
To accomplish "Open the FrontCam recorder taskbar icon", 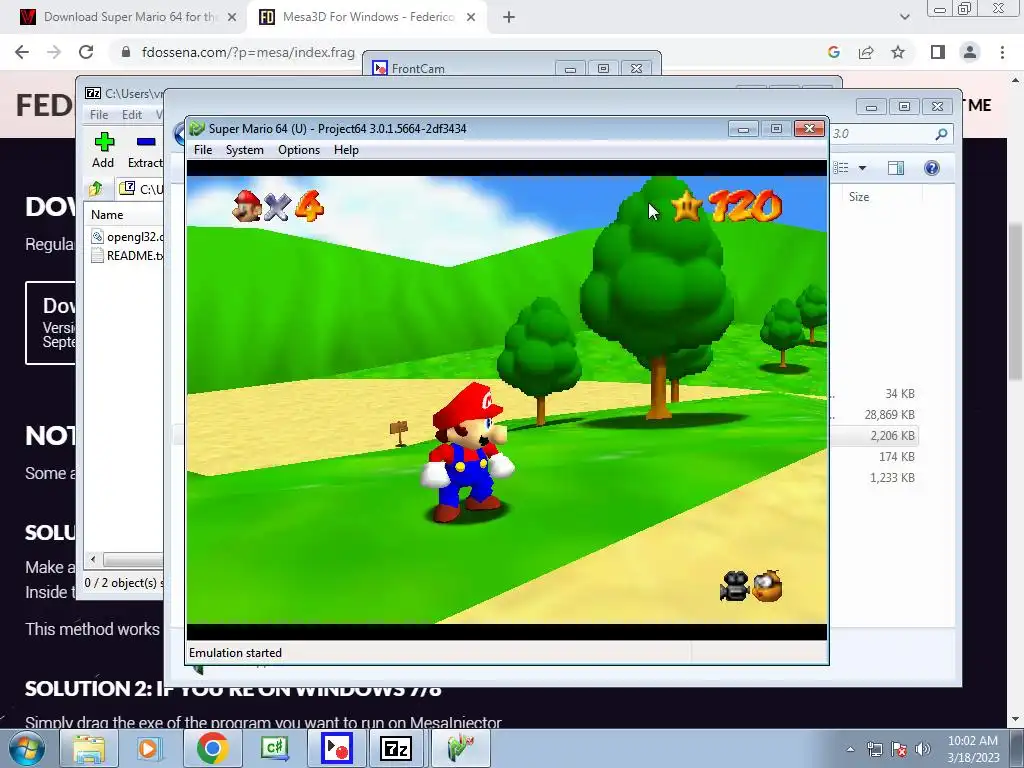I will click(x=337, y=748).
